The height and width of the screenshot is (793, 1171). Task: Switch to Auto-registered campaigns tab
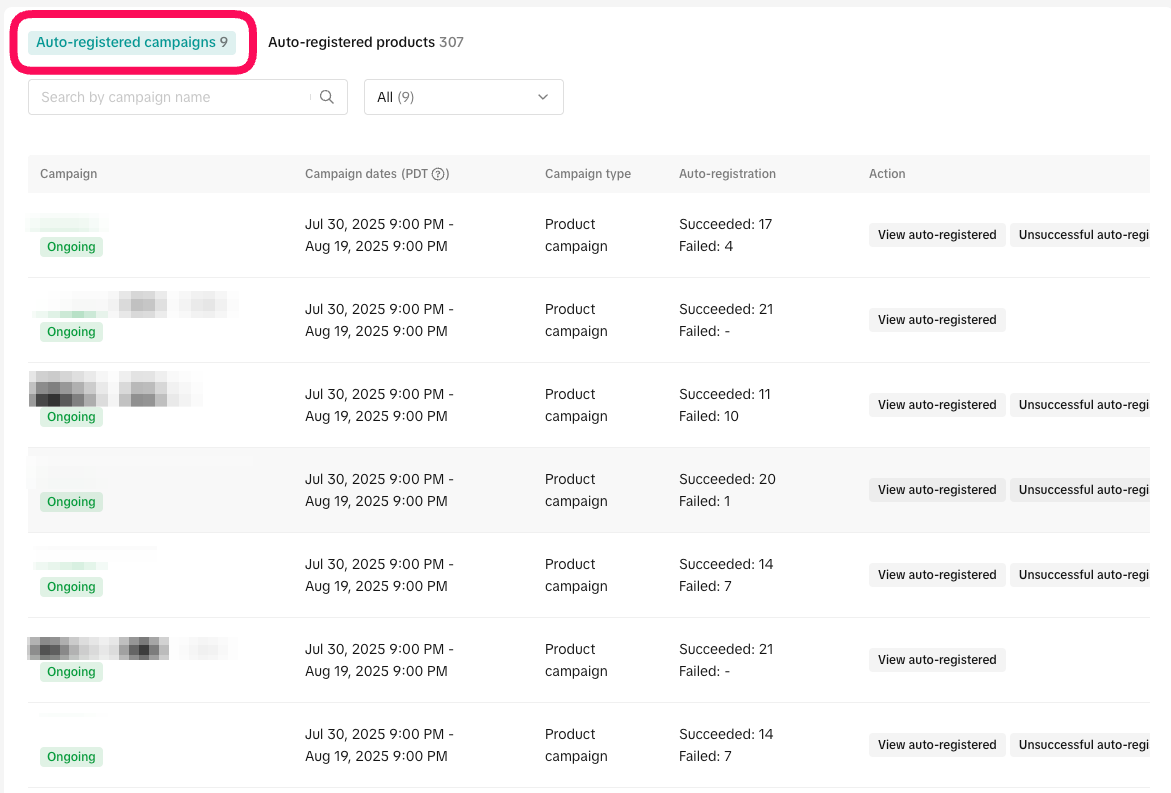pos(132,42)
